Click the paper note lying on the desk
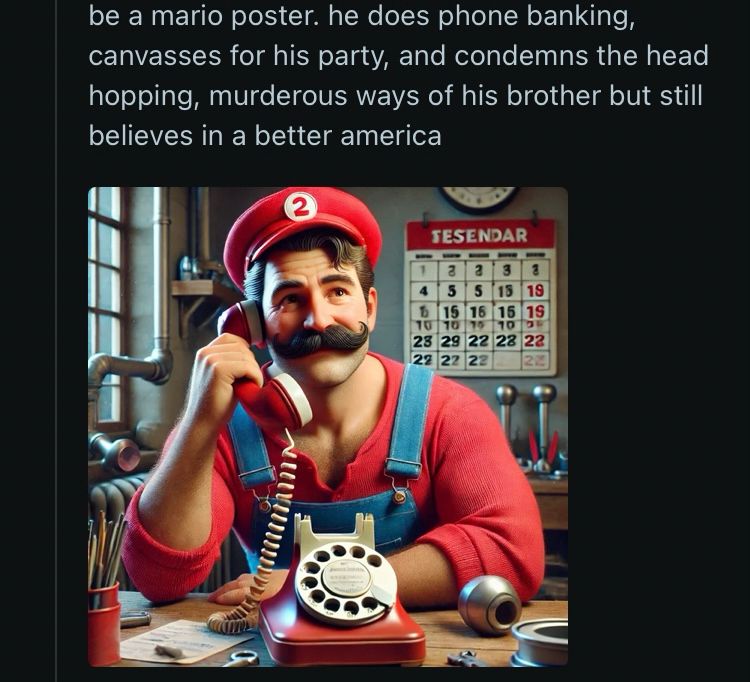 coord(185,641)
